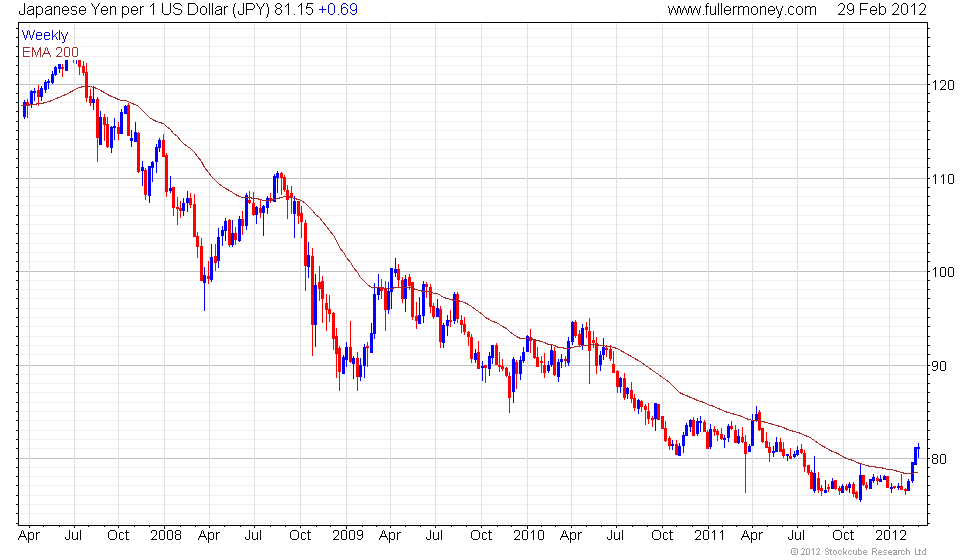The height and width of the screenshot is (560, 980).
Task: Click the '© 2012 Stockcube Research Ltd' copyright text
Action: [x=858, y=552]
